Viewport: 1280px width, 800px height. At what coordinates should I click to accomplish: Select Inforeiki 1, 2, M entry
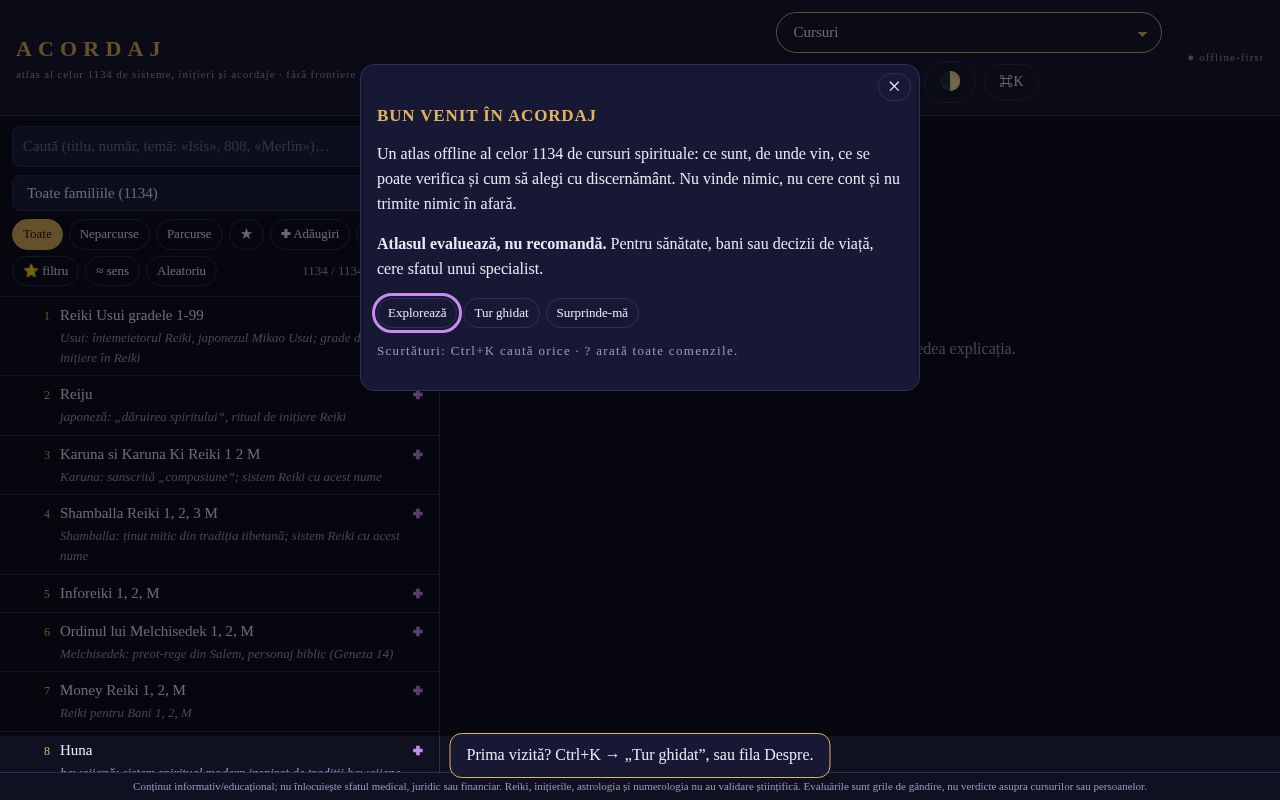click(219, 593)
